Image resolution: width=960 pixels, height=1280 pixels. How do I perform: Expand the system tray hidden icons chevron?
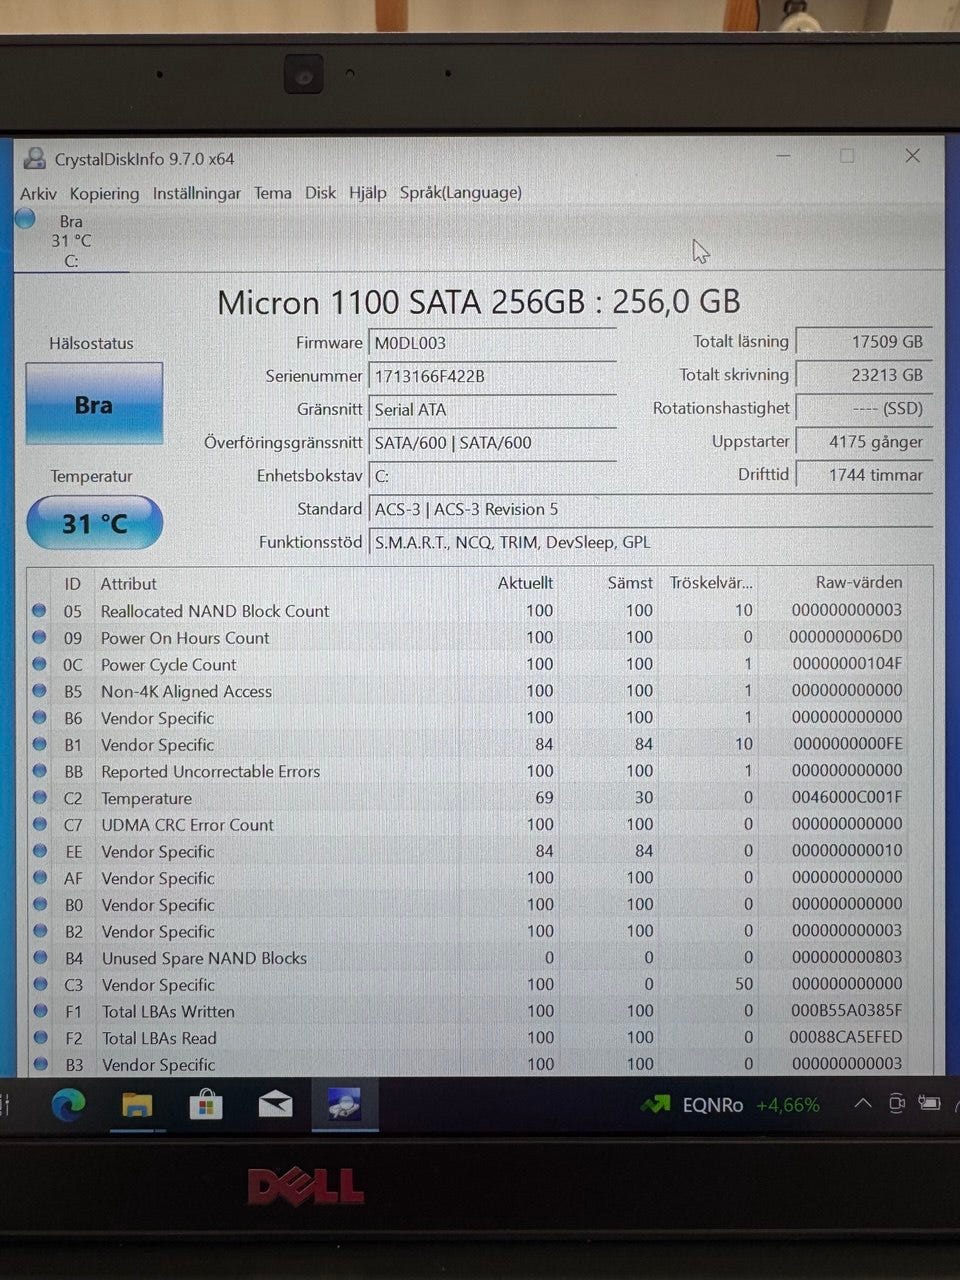tap(862, 1104)
